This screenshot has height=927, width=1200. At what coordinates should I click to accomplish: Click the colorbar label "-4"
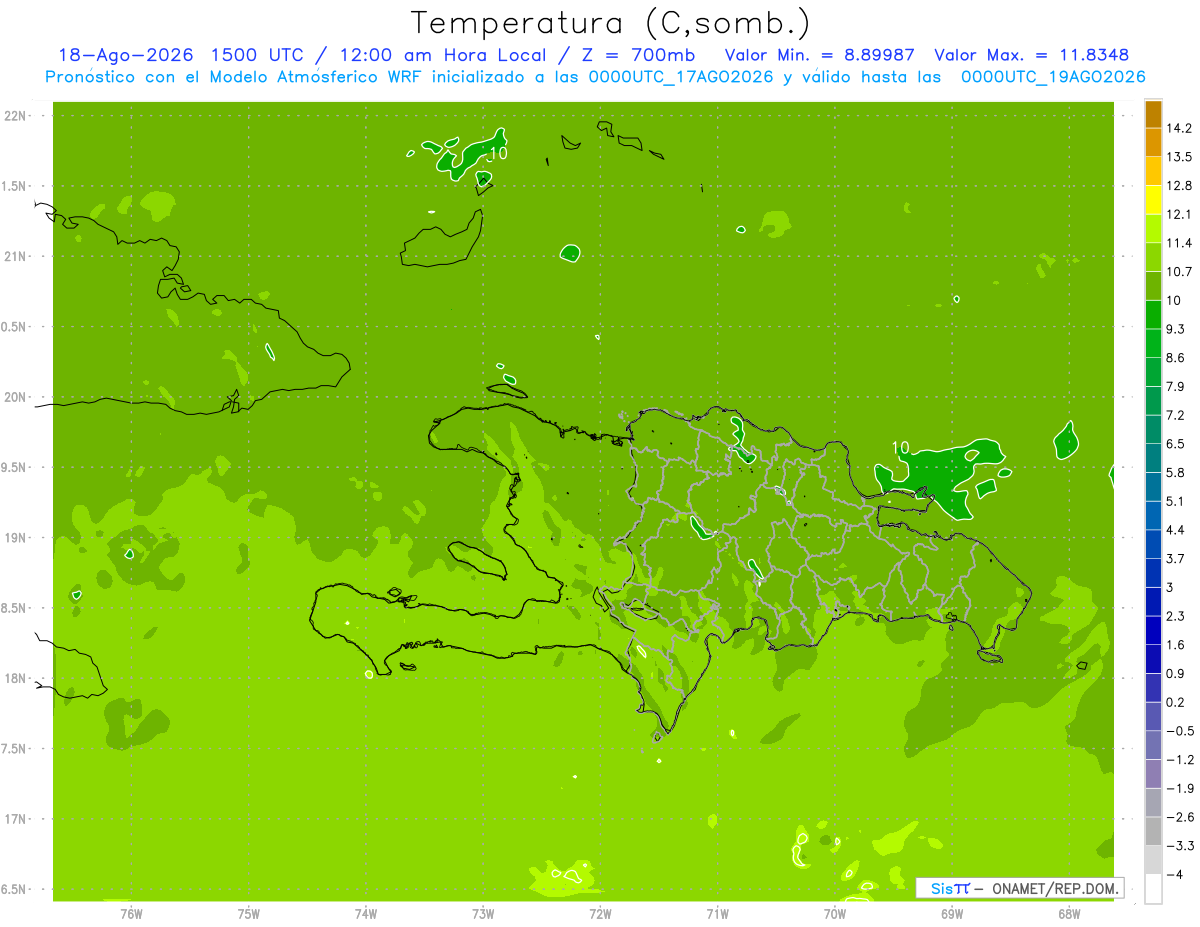(1174, 874)
